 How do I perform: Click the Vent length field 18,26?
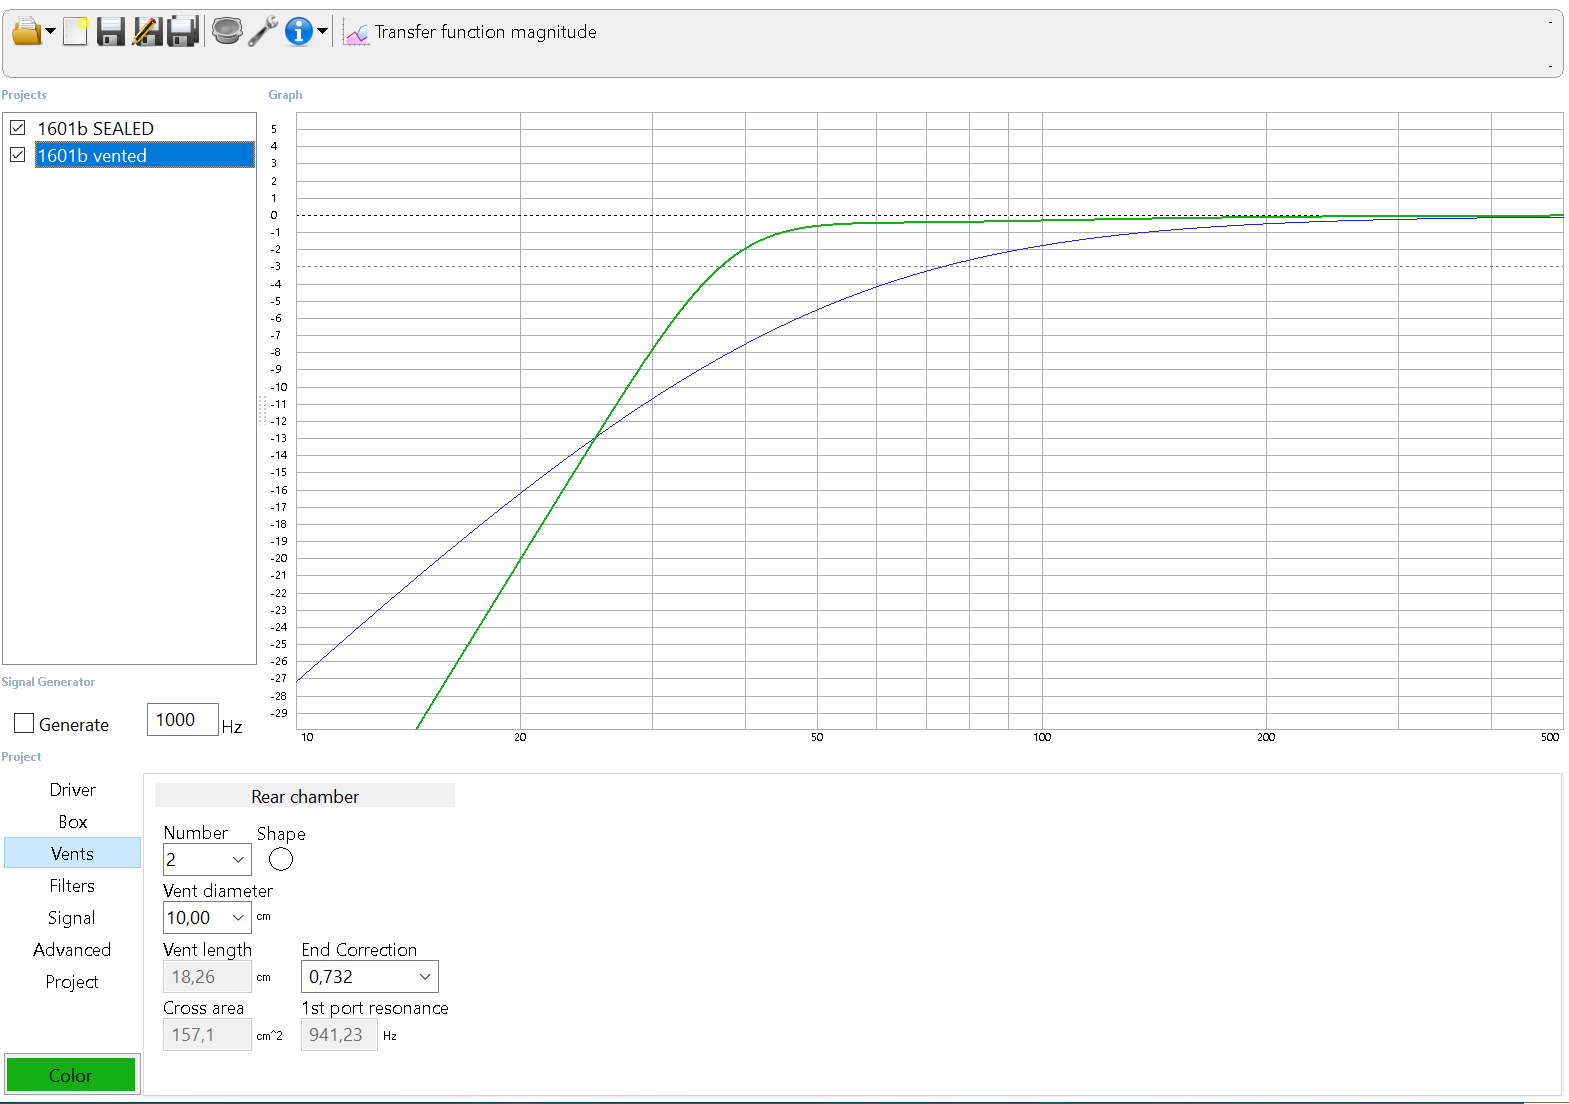coord(207,977)
